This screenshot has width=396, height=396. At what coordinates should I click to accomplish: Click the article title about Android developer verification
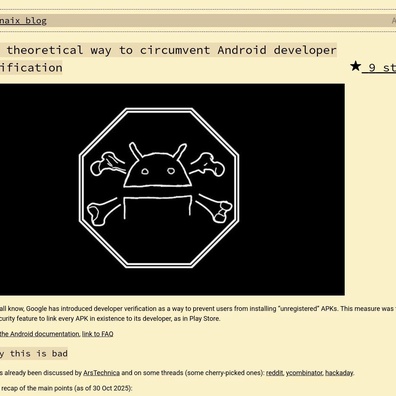tap(168, 59)
